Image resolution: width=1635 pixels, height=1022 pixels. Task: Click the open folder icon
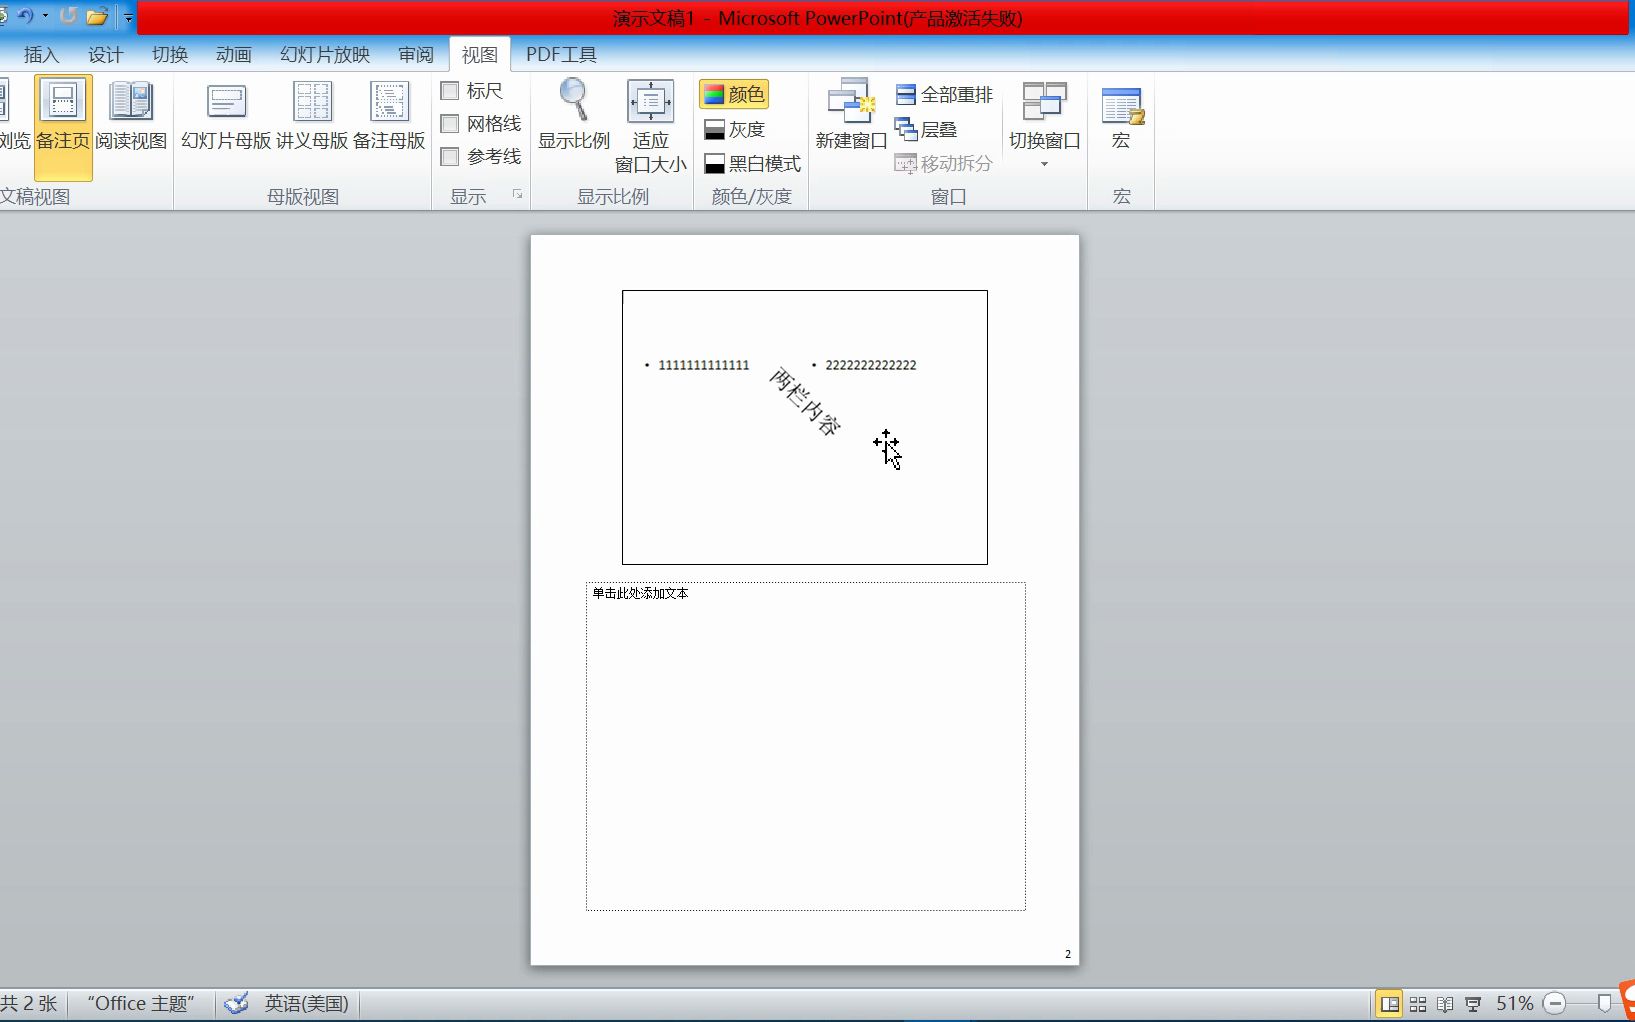(x=97, y=16)
